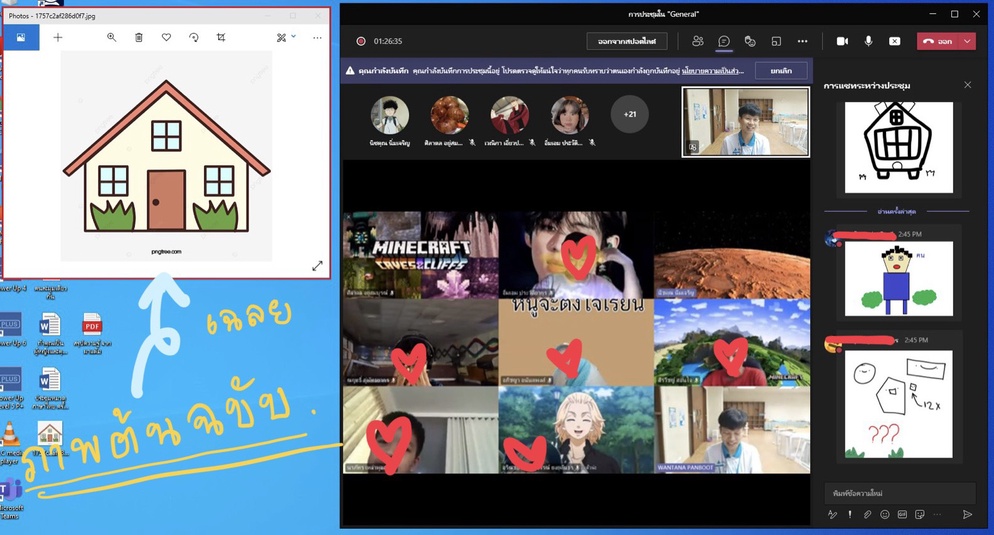Viewport: 994px width, 535px height.
Task: Close the meeting chat panel
Action: coord(967,85)
